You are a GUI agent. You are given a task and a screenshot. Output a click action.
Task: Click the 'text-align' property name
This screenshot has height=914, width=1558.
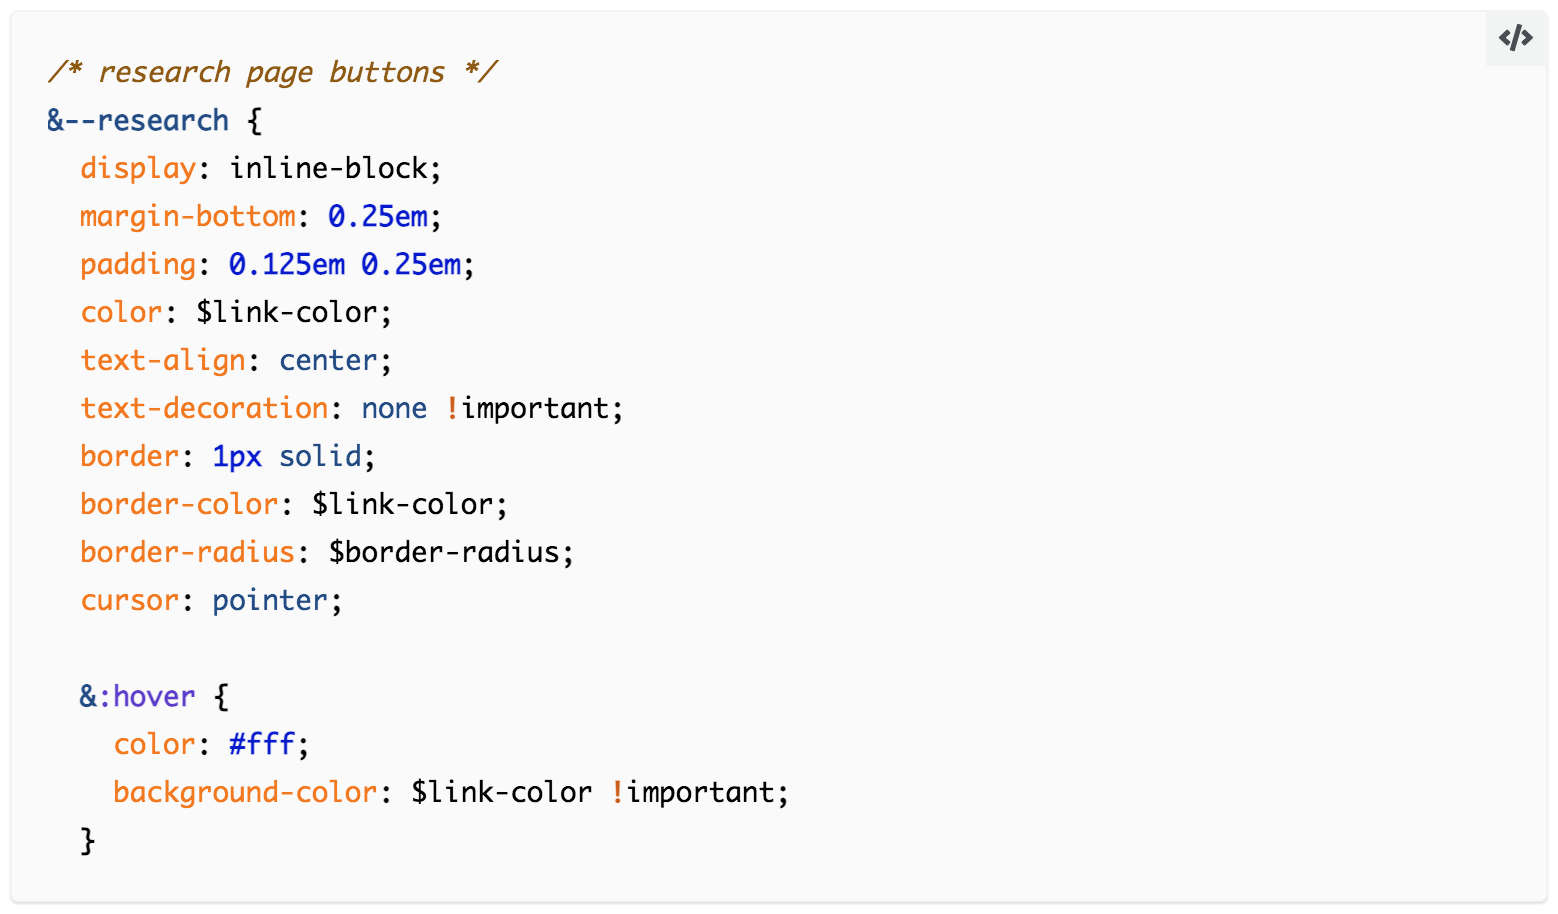click(x=163, y=360)
